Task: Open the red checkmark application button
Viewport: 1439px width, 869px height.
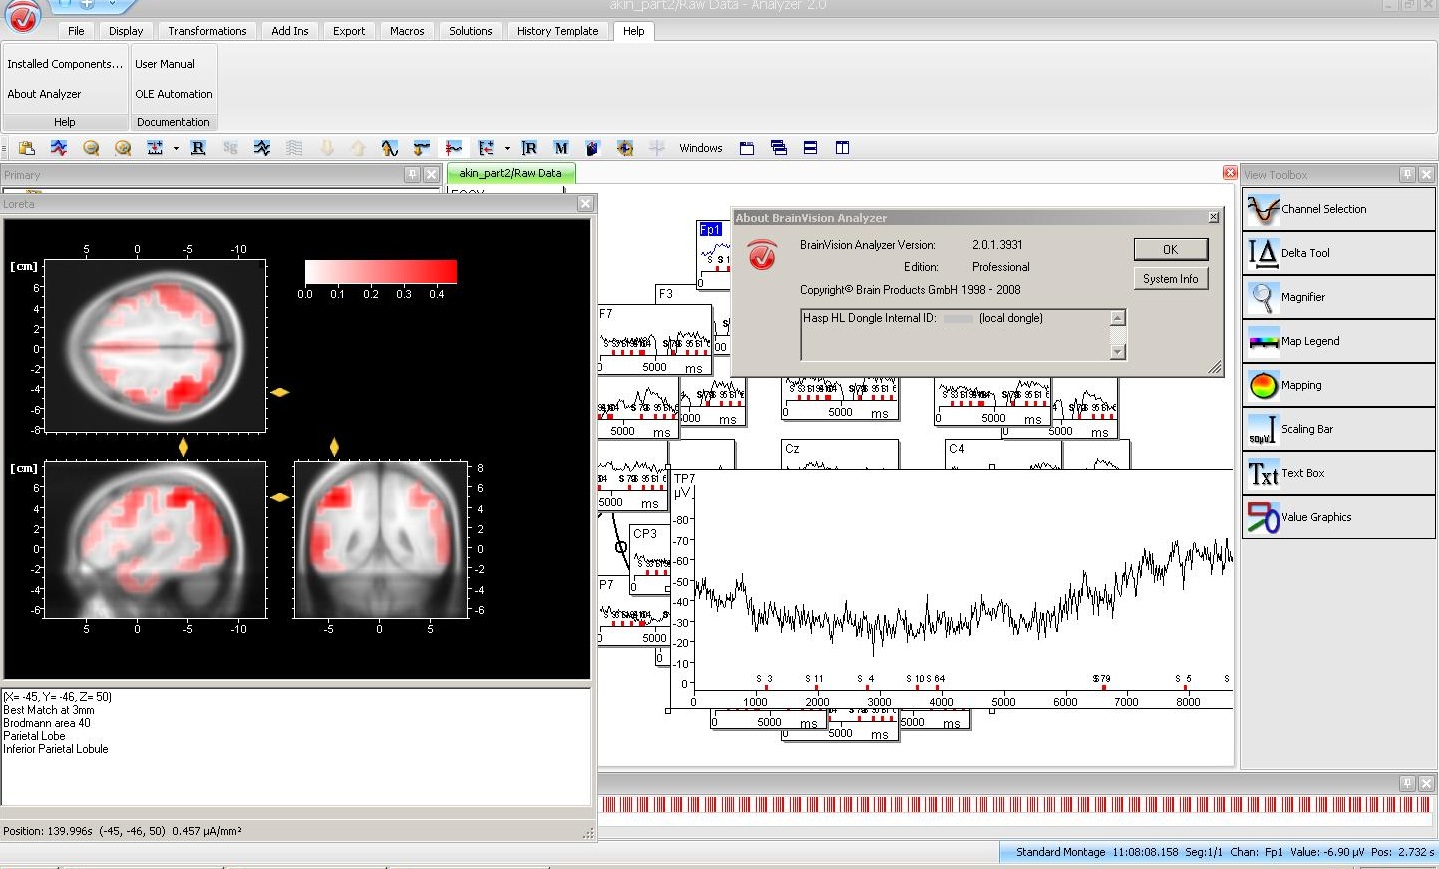Action: coord(24,16)
